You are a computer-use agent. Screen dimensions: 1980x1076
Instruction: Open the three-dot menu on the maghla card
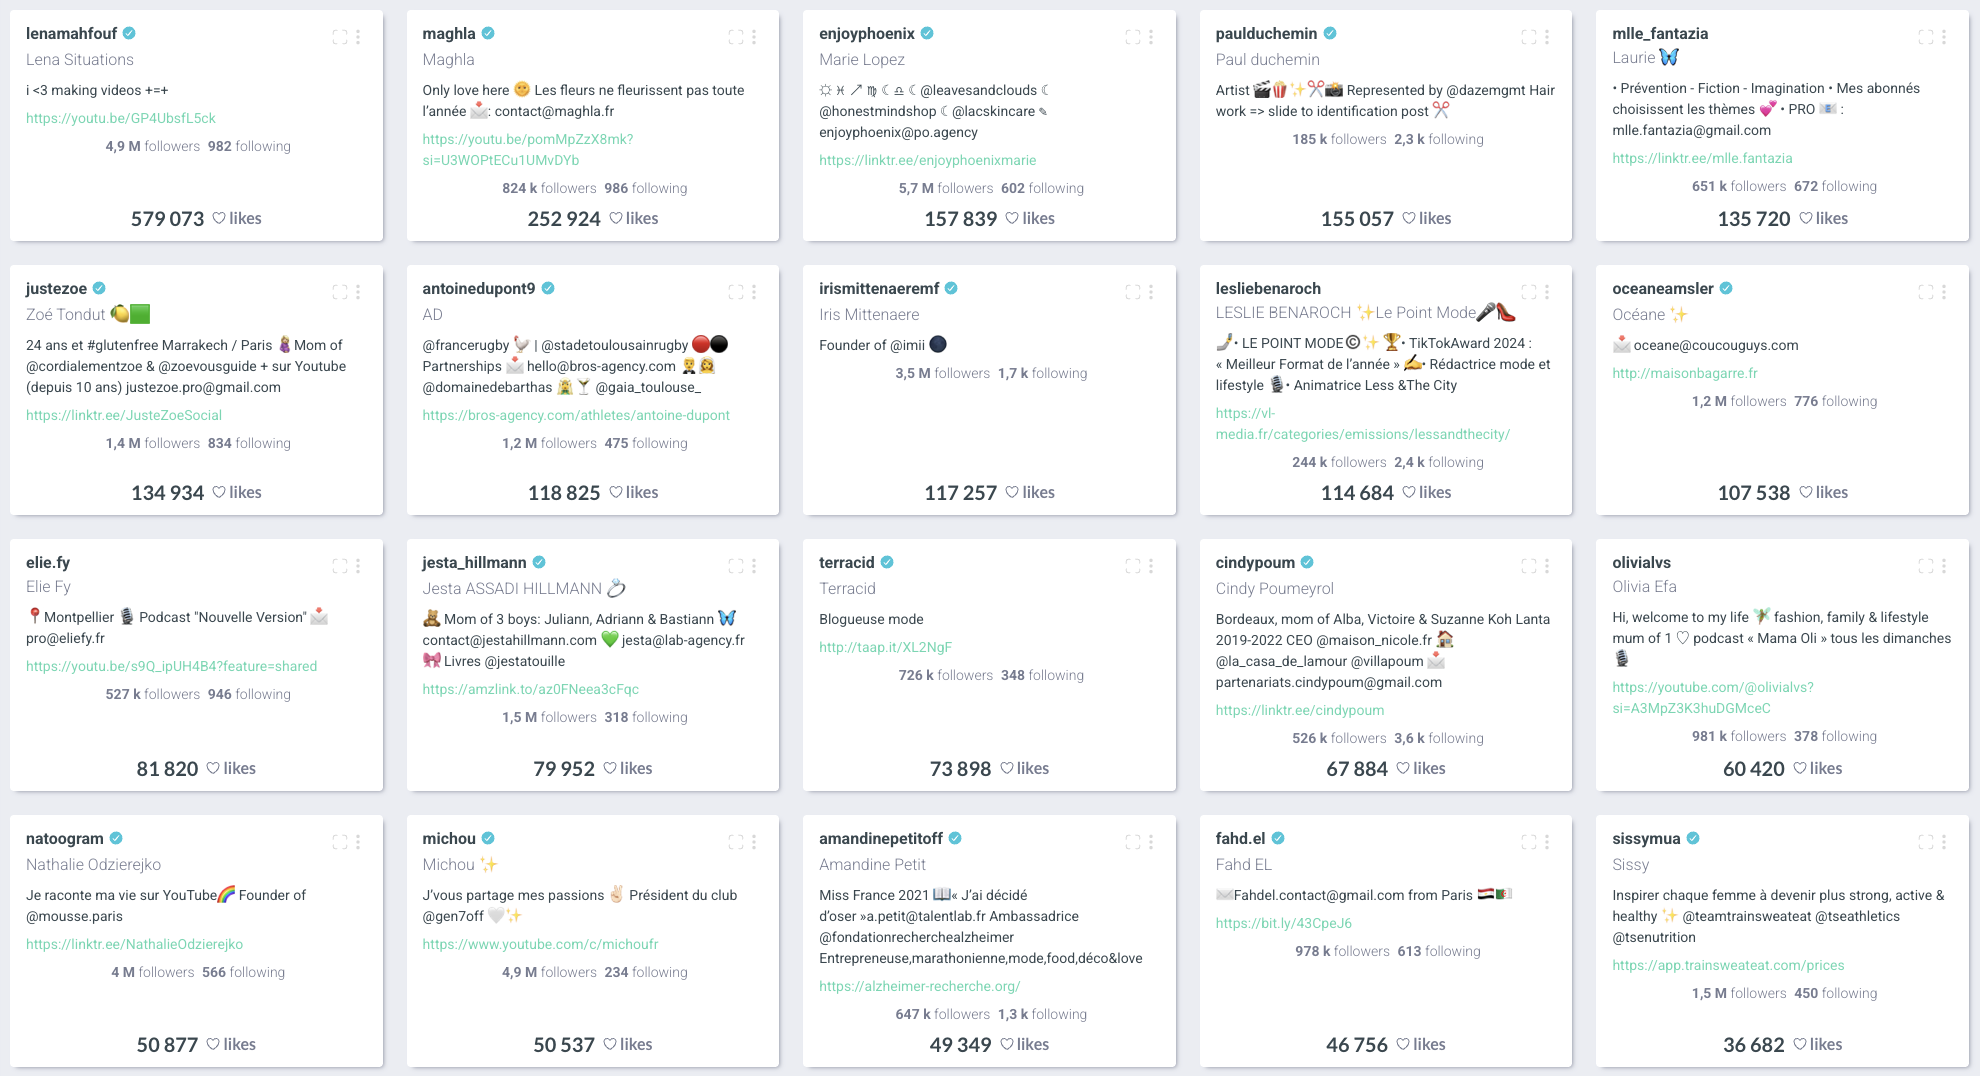[754, 37]
